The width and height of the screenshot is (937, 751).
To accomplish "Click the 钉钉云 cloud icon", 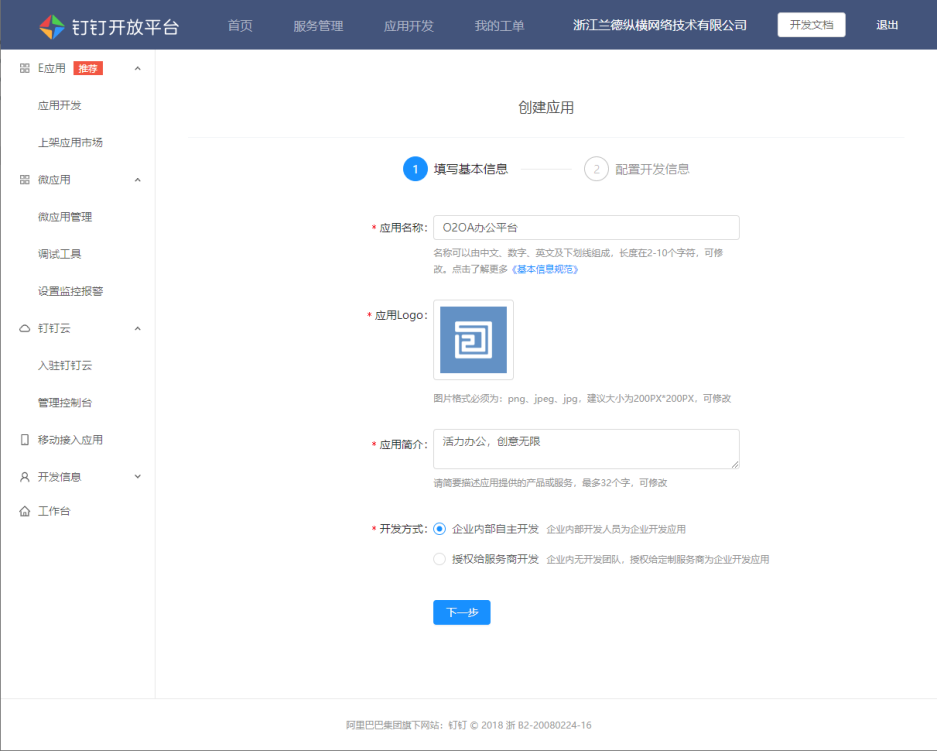I will pyautogui.click(x=25, y=329).
